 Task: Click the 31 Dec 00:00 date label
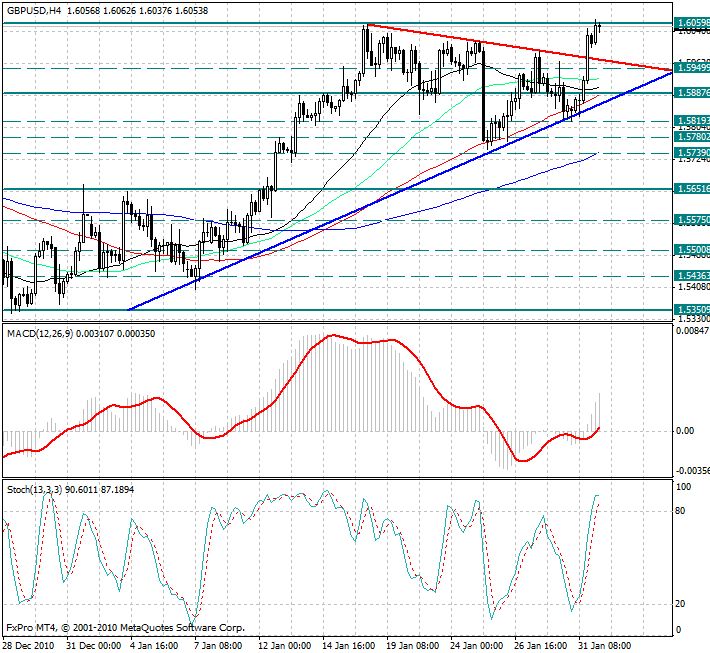[x=93, y=646]
